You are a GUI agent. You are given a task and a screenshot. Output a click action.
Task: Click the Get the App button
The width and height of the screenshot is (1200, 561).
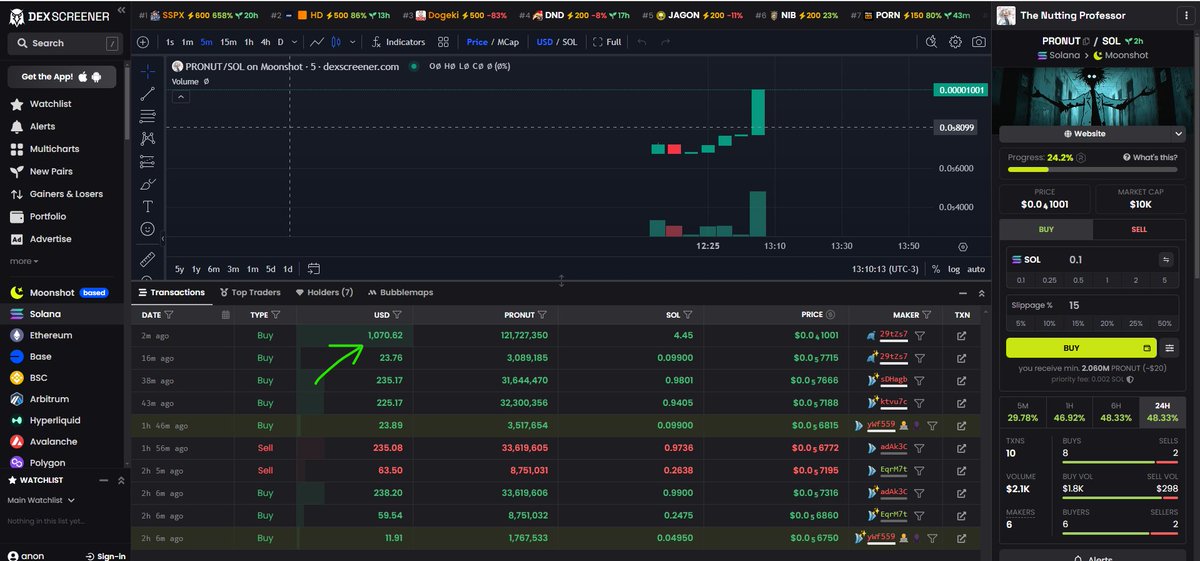(x=62, y=77)
